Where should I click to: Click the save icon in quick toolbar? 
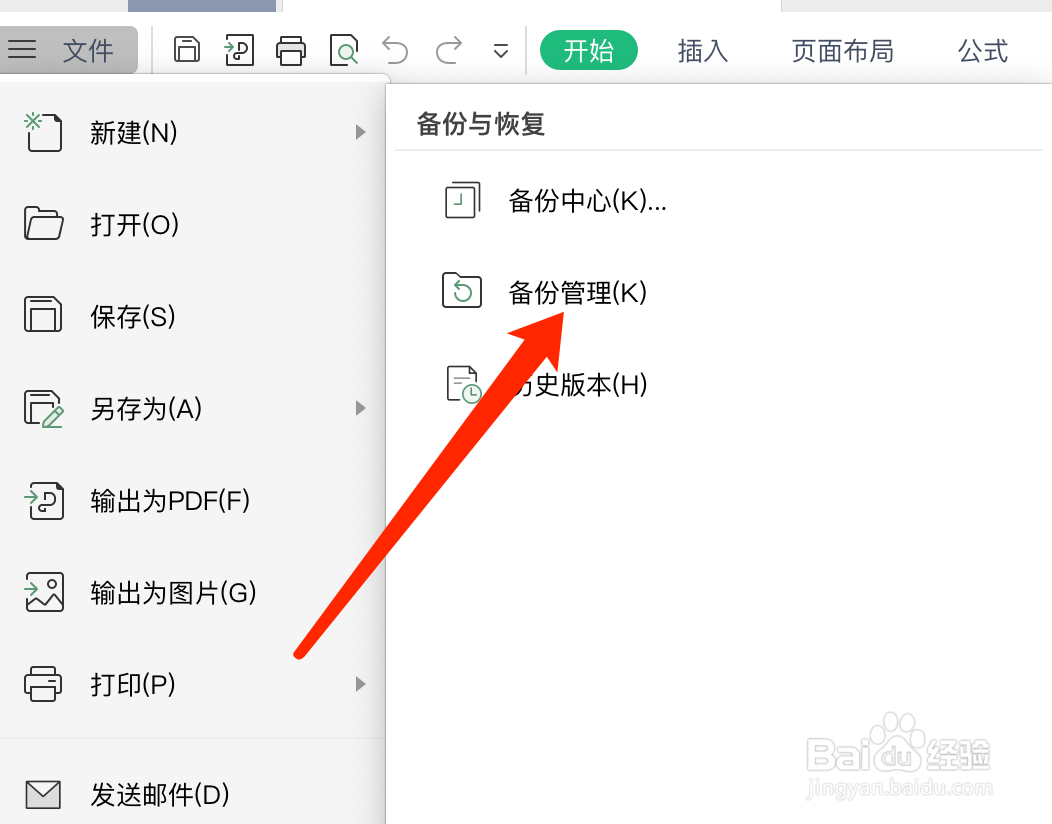tap(187, 50)
